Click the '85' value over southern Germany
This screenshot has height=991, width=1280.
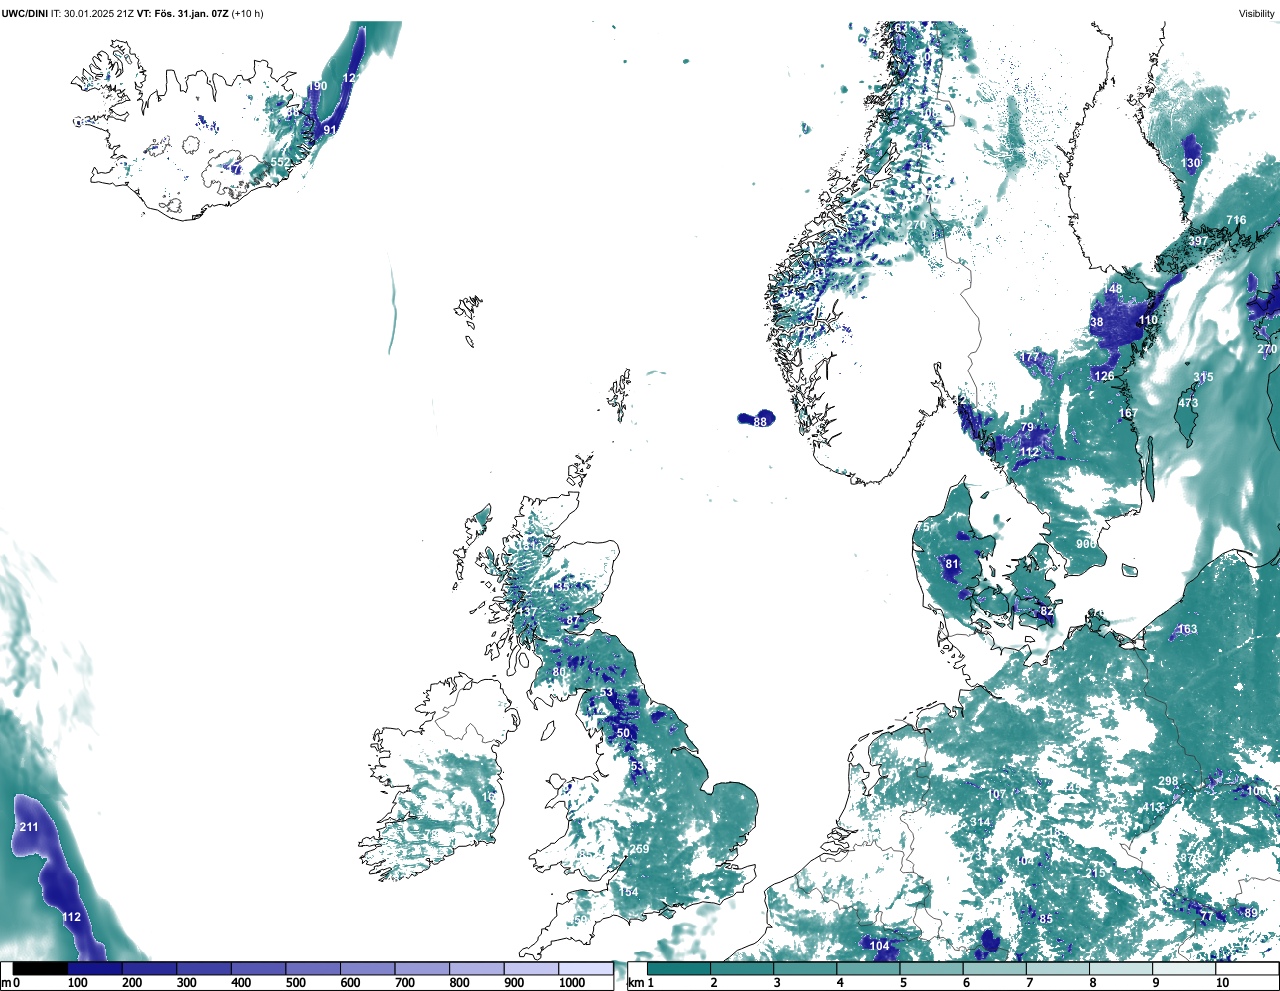click(x=1046, y=919)
